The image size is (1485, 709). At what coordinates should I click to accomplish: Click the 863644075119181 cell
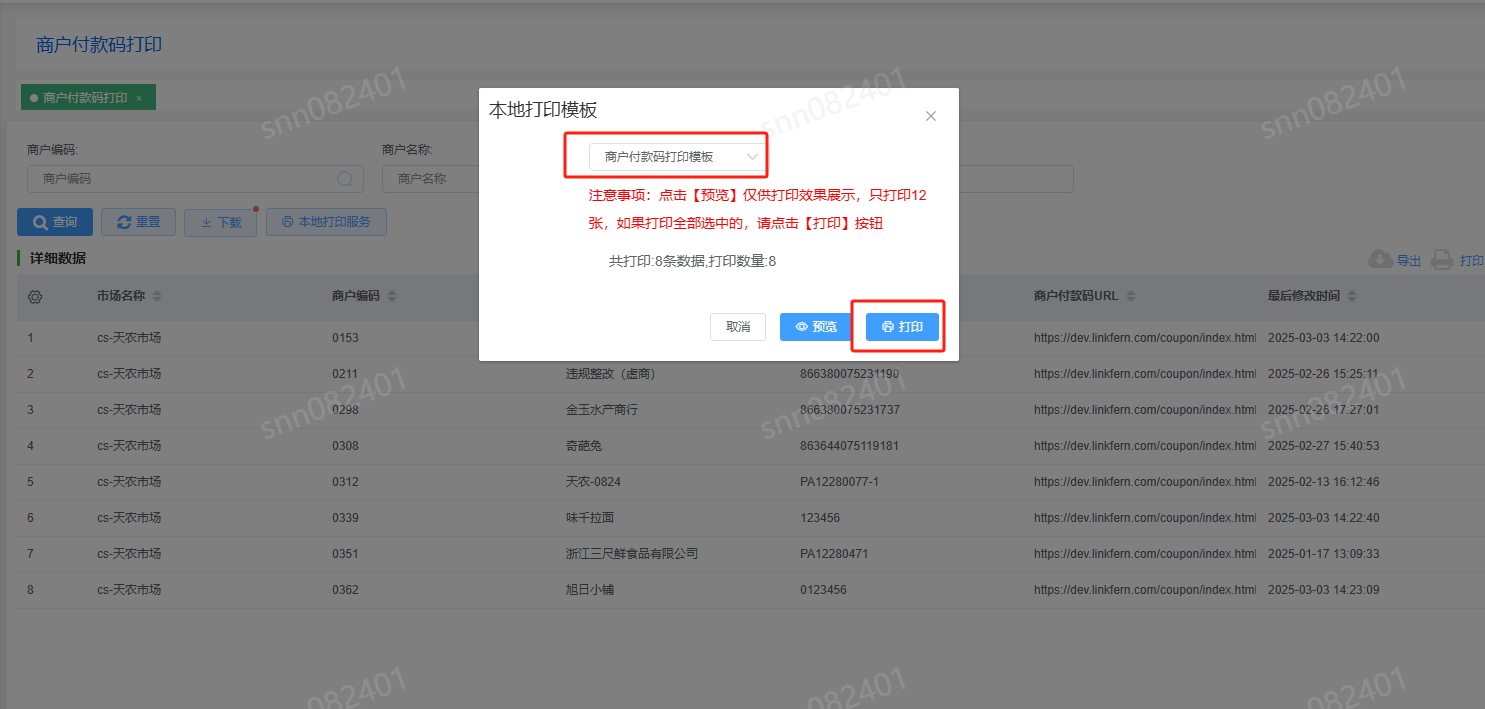(850, 446)
